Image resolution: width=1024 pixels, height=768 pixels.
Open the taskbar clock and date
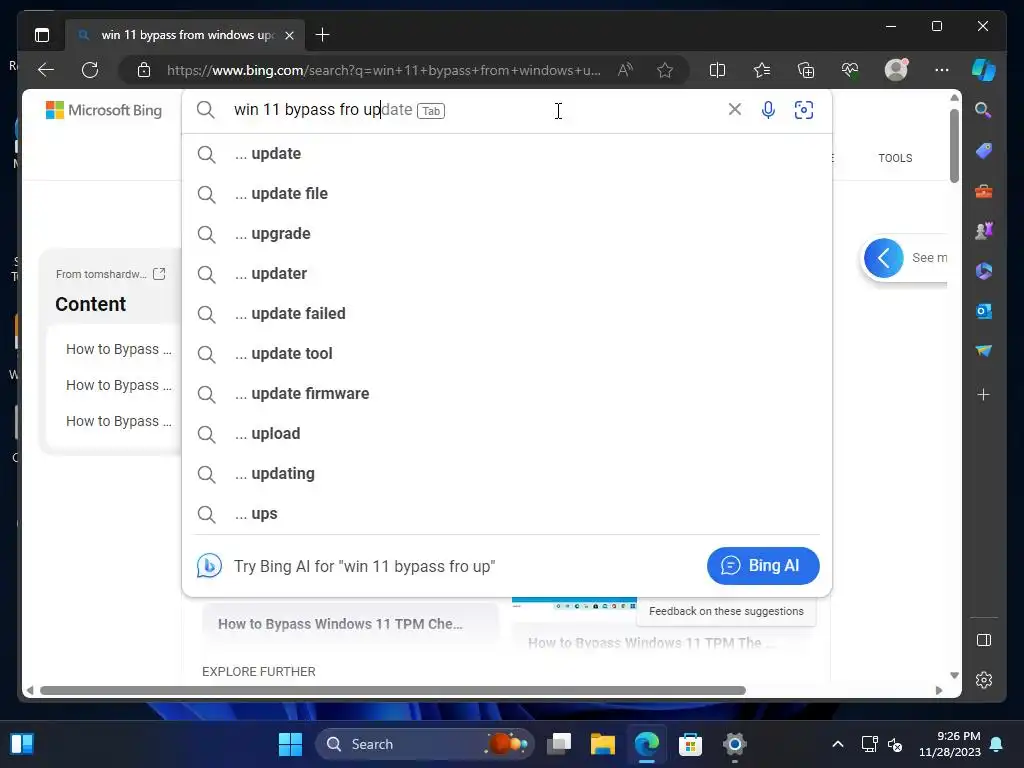point(950,744)
